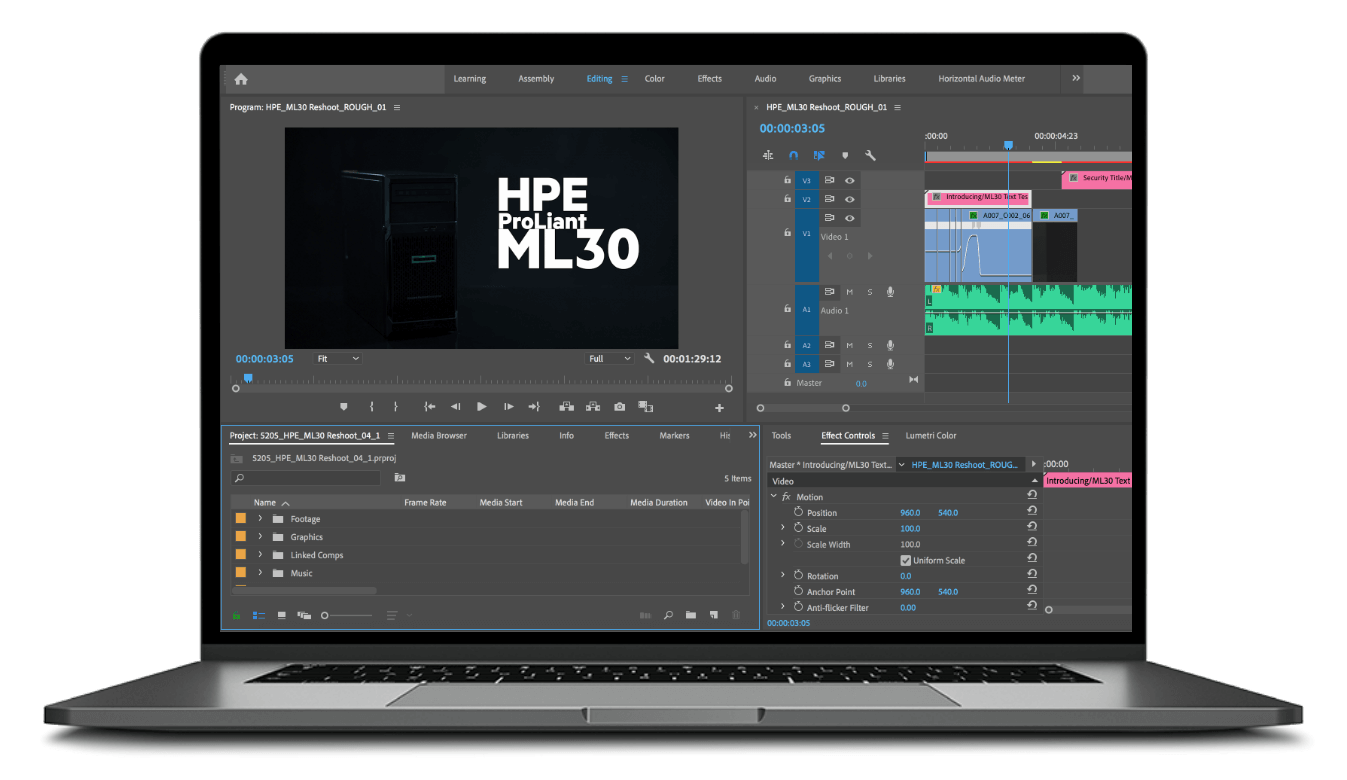Toggle Position animation stopwatch
The width and height of the screenshot is (1347, 780).
click(799, 512)
